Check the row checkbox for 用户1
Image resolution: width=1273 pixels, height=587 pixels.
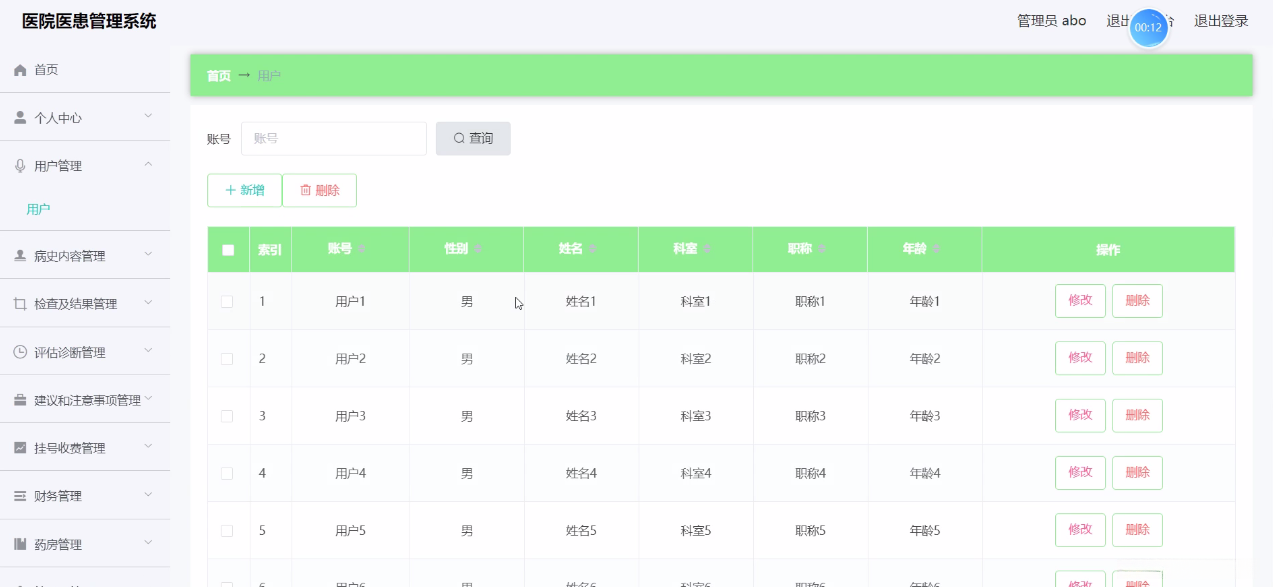click(227, 301)
